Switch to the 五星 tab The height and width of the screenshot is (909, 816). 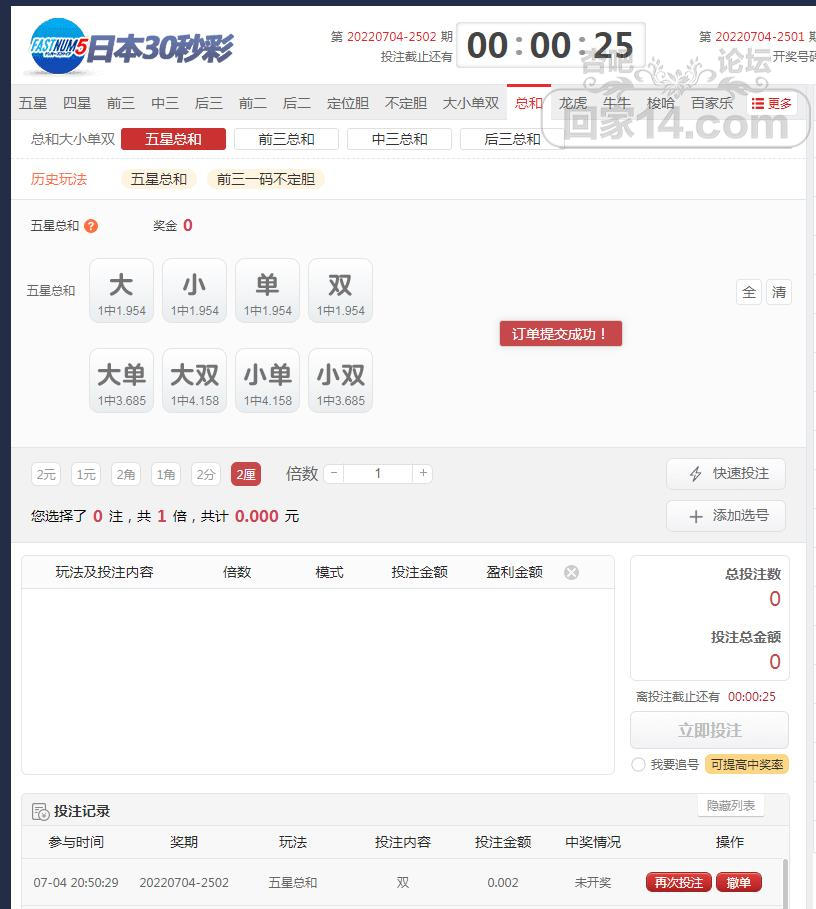click(33, 103)
